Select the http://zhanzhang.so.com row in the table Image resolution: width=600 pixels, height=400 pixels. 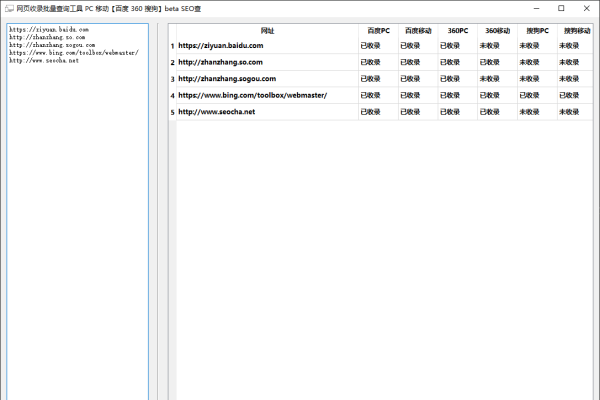click(x=222, y=62)
